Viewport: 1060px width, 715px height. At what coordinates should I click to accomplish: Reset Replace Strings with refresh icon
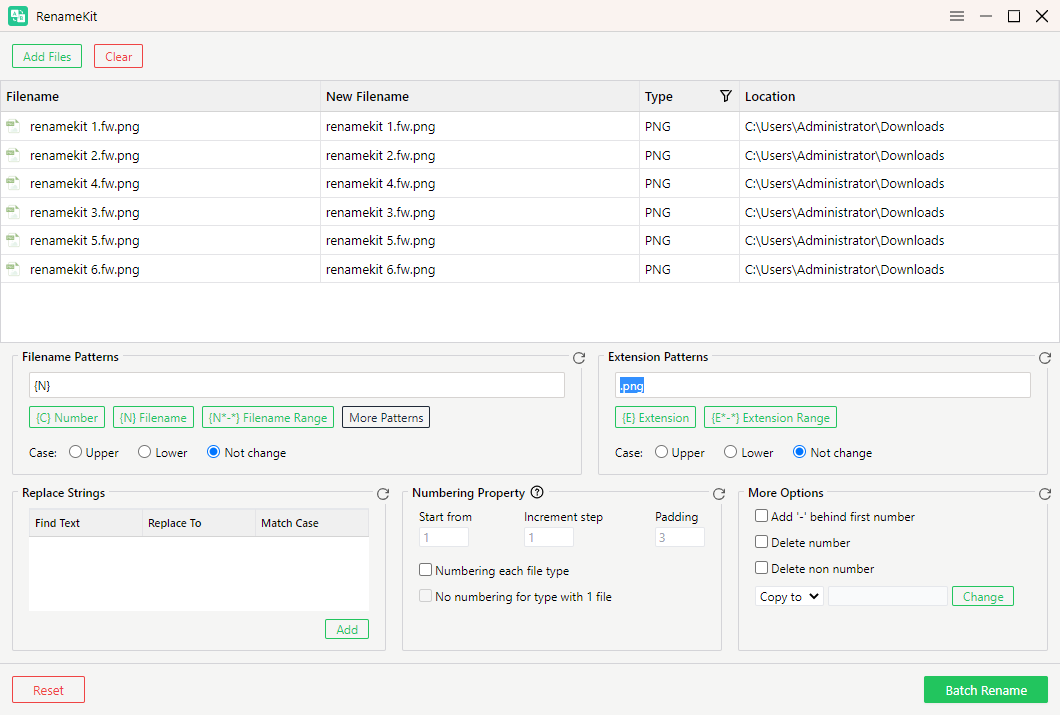[x=383, y=494]
